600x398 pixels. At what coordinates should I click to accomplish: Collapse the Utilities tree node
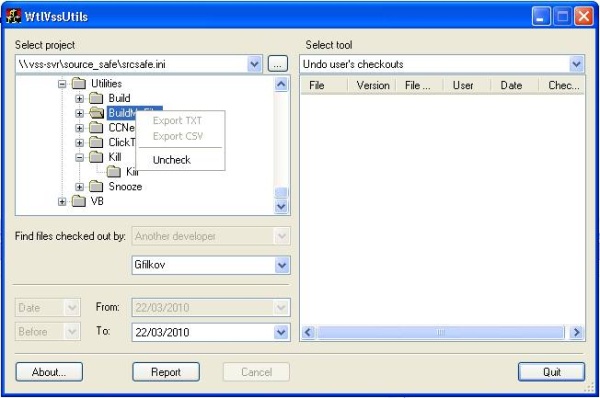pos(62,84)
